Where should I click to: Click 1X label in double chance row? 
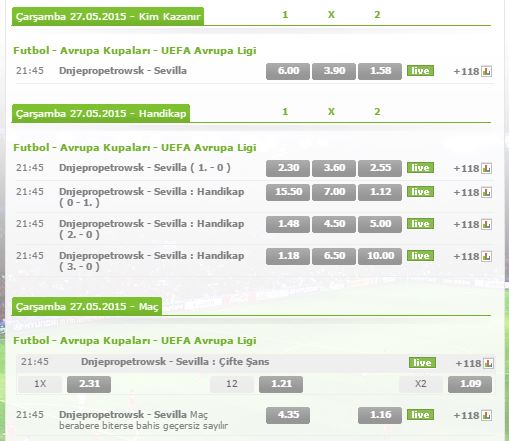40,384
